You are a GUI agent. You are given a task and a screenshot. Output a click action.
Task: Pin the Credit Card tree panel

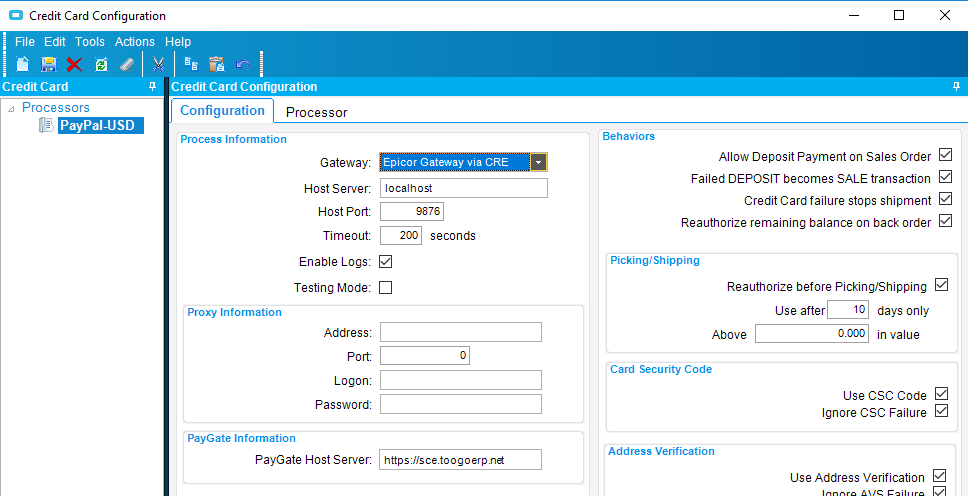(x=152, y=87)
